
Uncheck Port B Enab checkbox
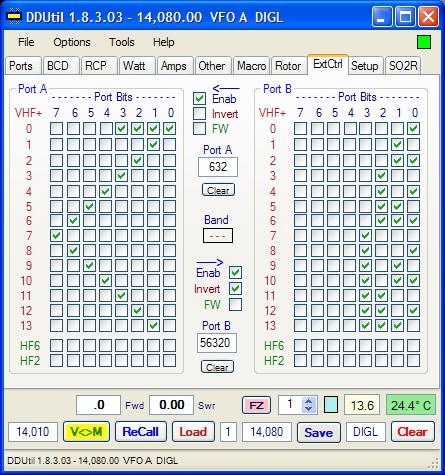(x=235, y=273)
